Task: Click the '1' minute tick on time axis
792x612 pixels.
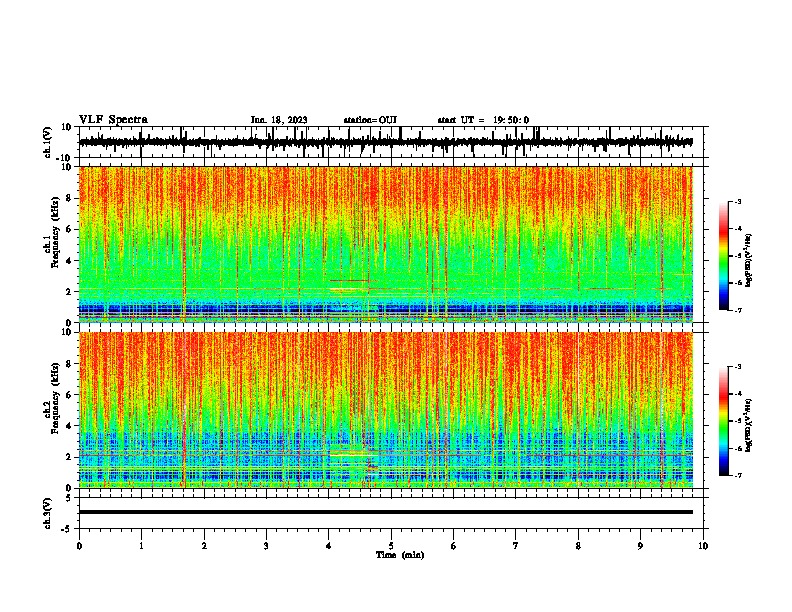Action: (141, 546)
